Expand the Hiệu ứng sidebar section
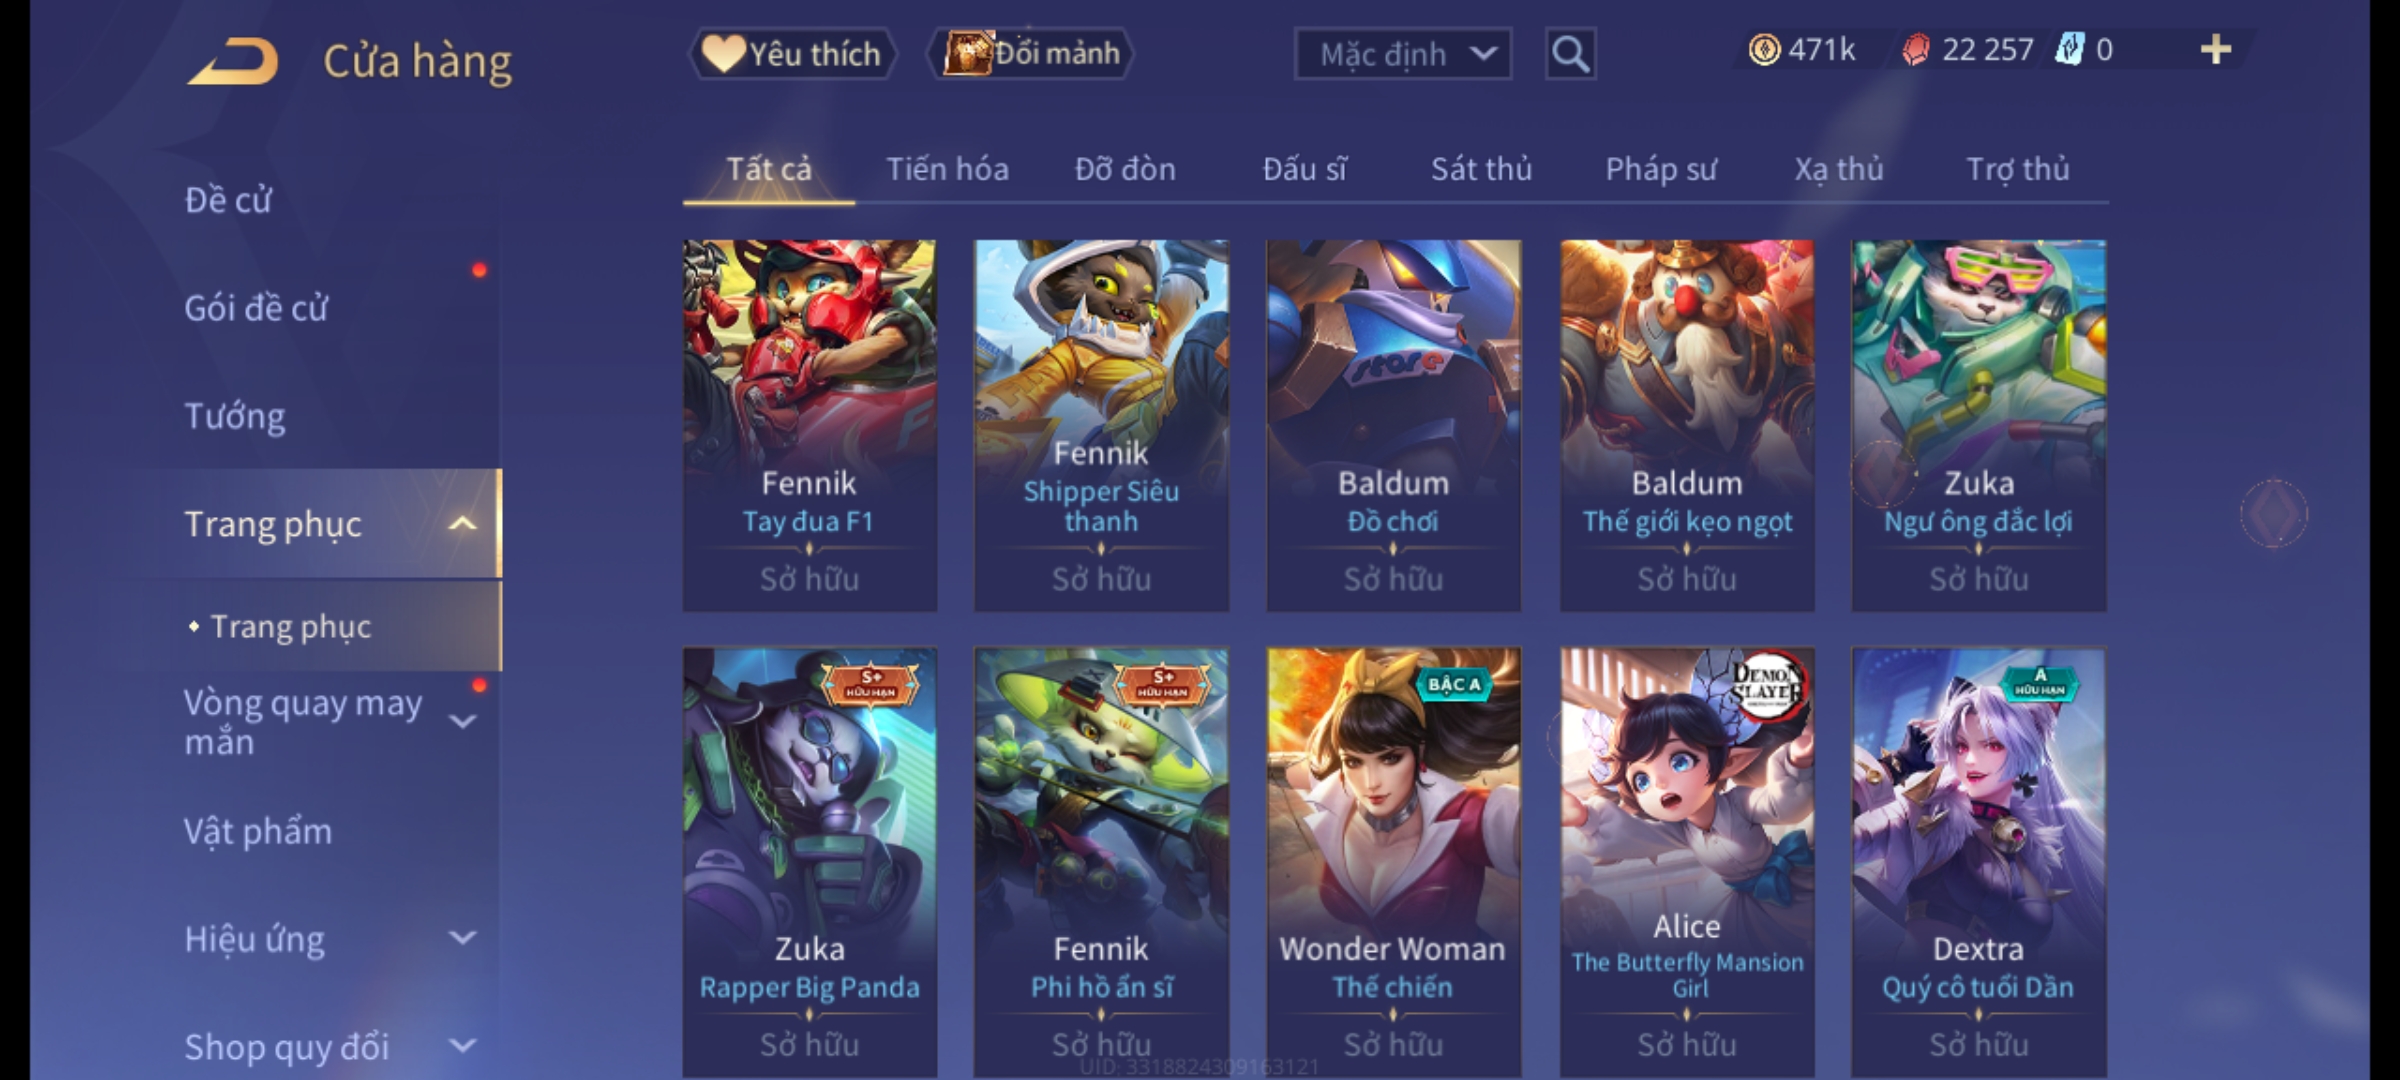Viewport: 2400px width, 1080px height. (462, 938)
